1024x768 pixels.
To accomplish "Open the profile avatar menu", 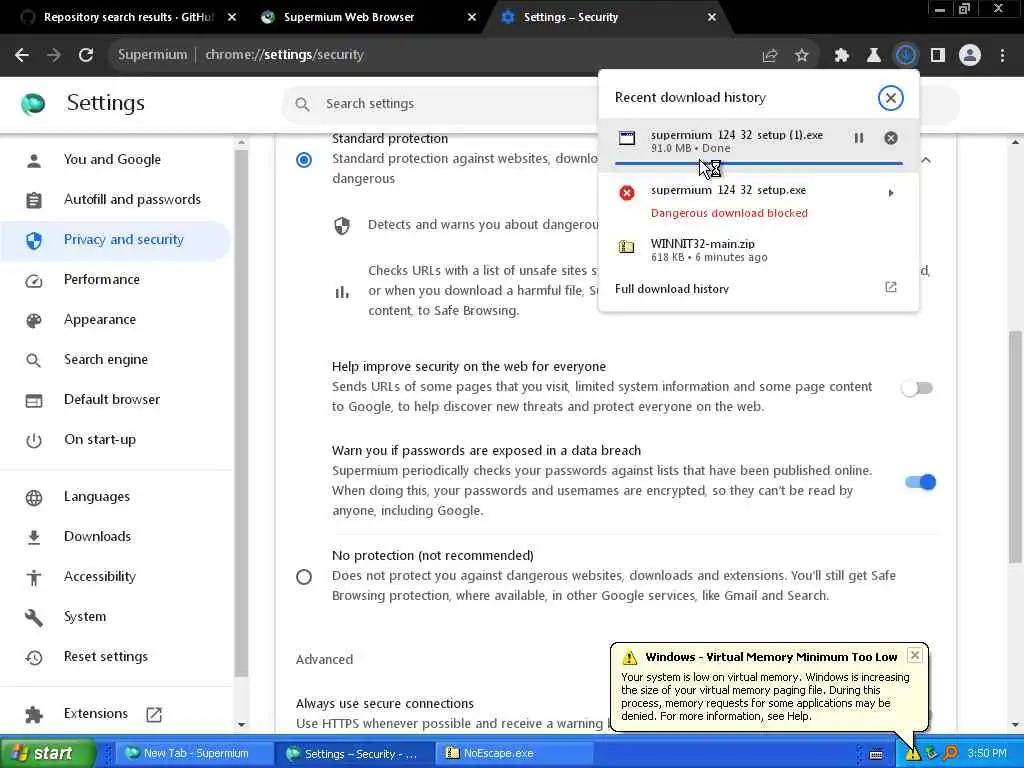I will 970,56.
